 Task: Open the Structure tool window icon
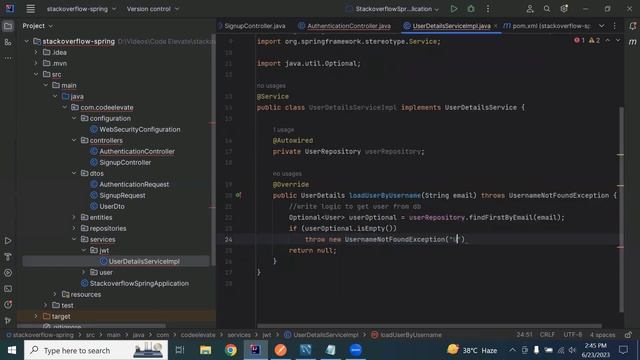(8, 42)
